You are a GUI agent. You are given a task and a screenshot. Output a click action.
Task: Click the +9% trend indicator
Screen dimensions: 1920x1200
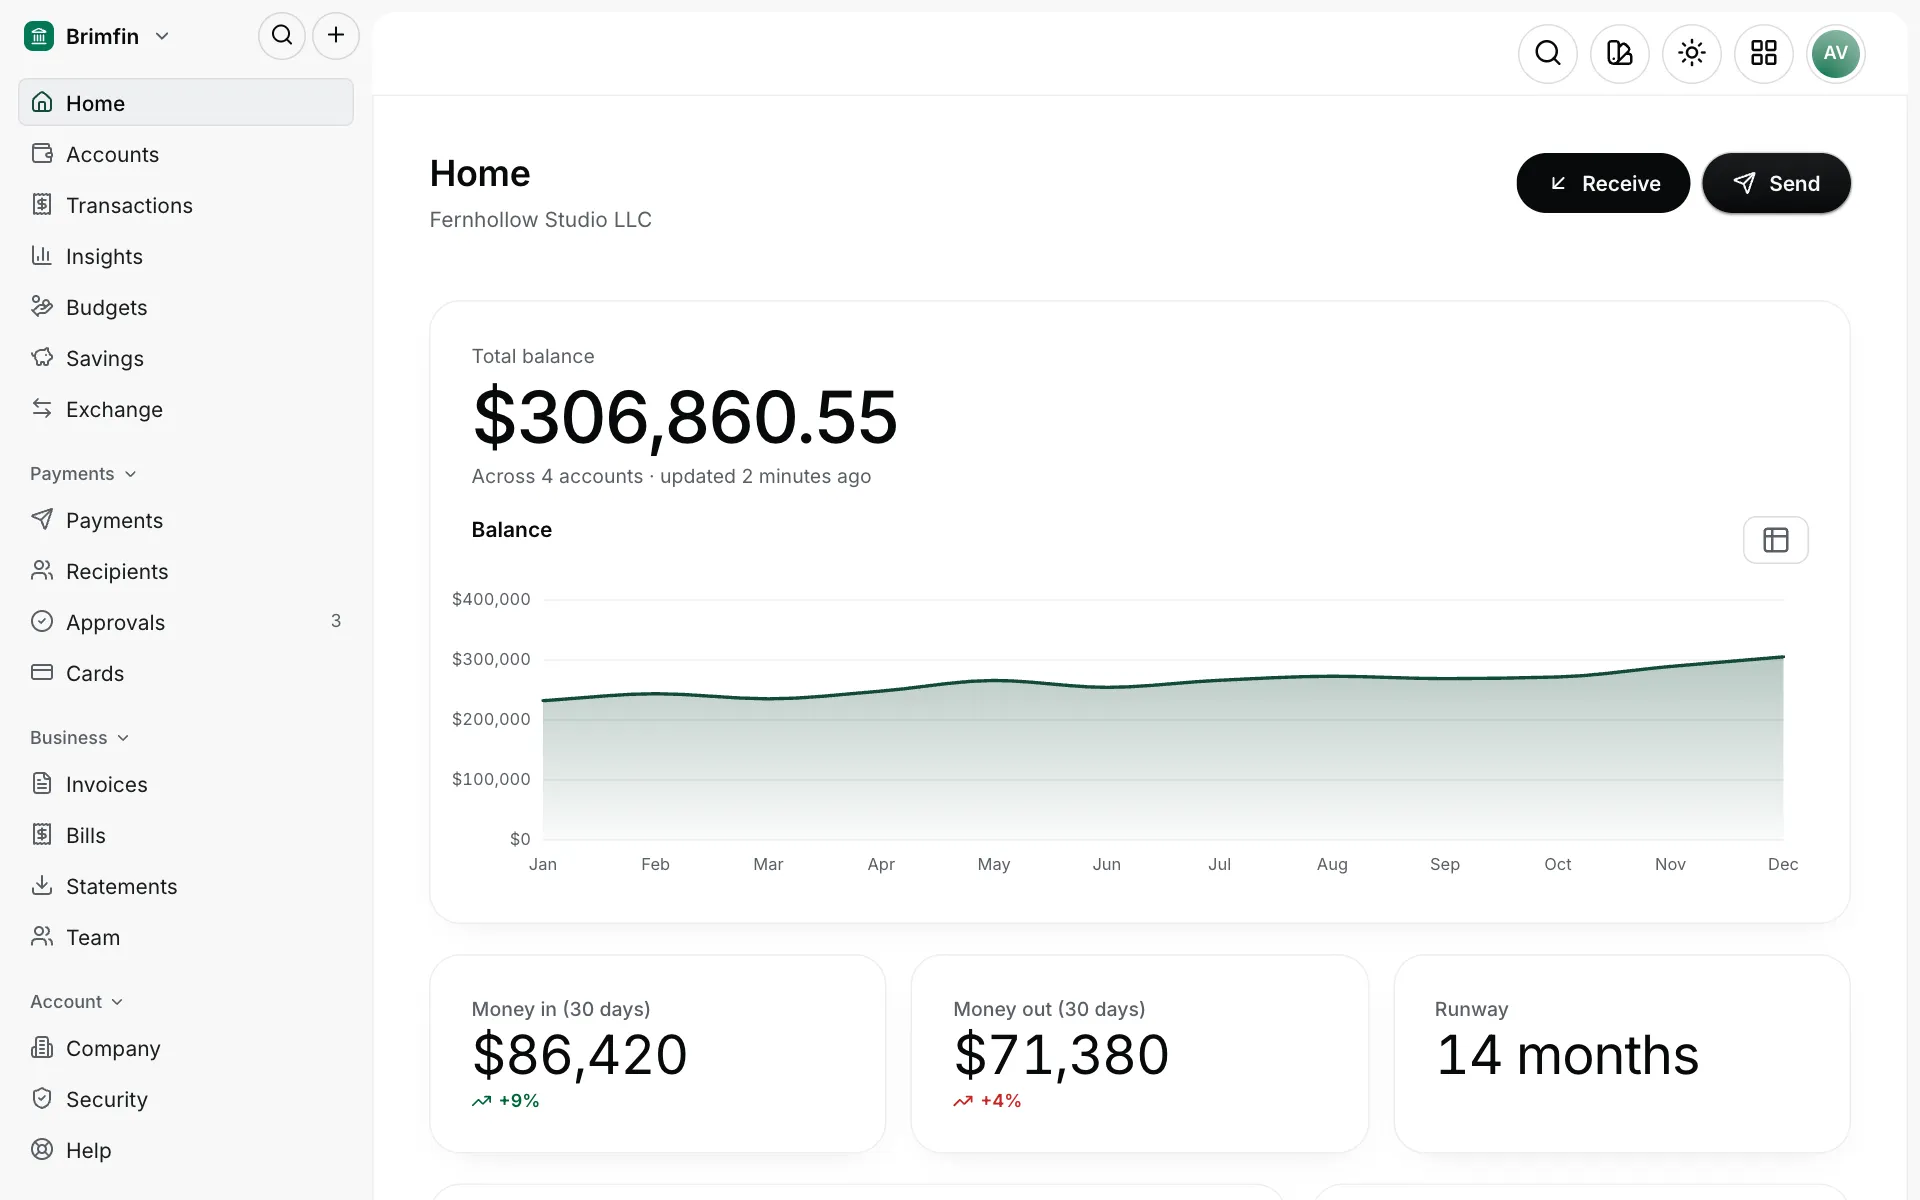506,1101
